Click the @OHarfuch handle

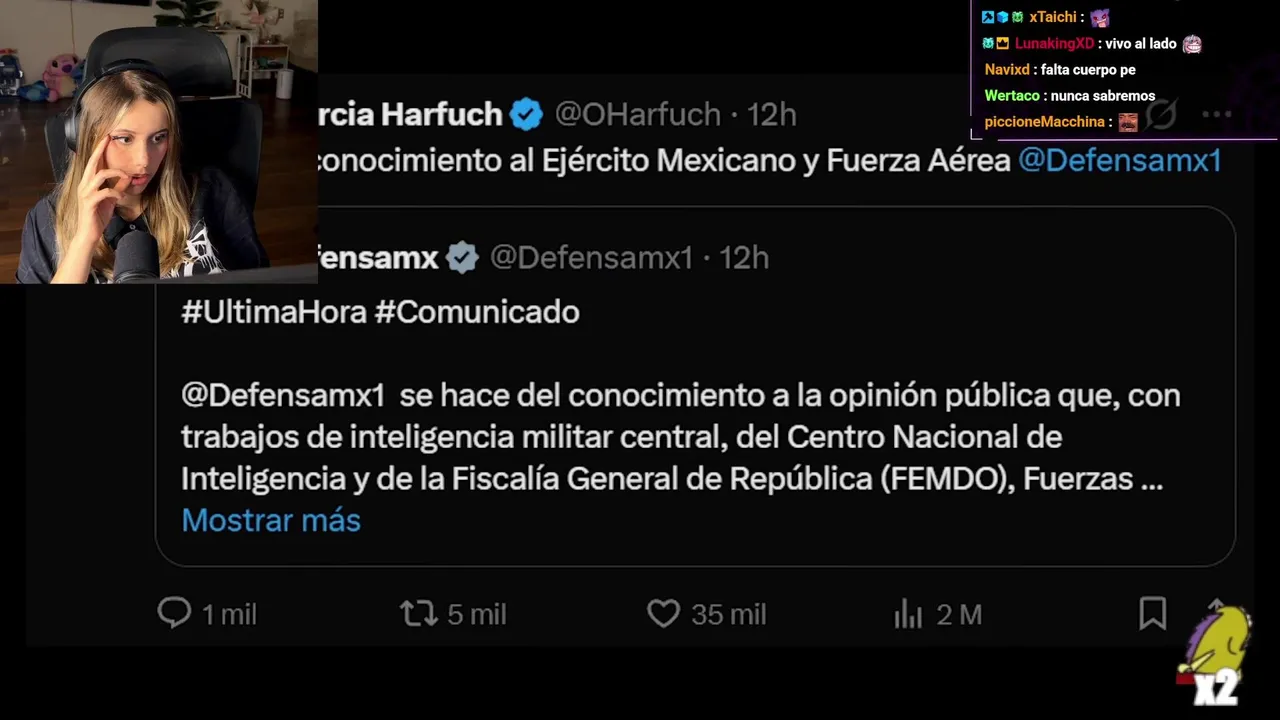pos(637,115)
